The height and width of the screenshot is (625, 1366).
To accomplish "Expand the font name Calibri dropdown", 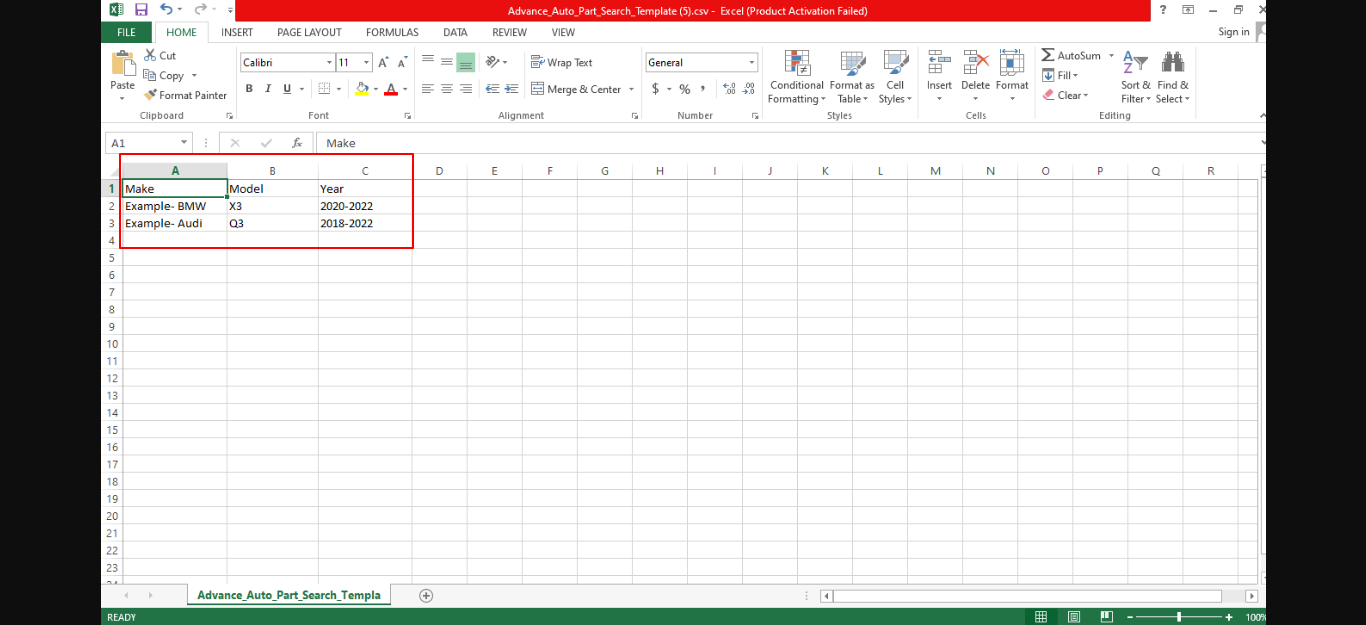I will [x=329, y=62].
